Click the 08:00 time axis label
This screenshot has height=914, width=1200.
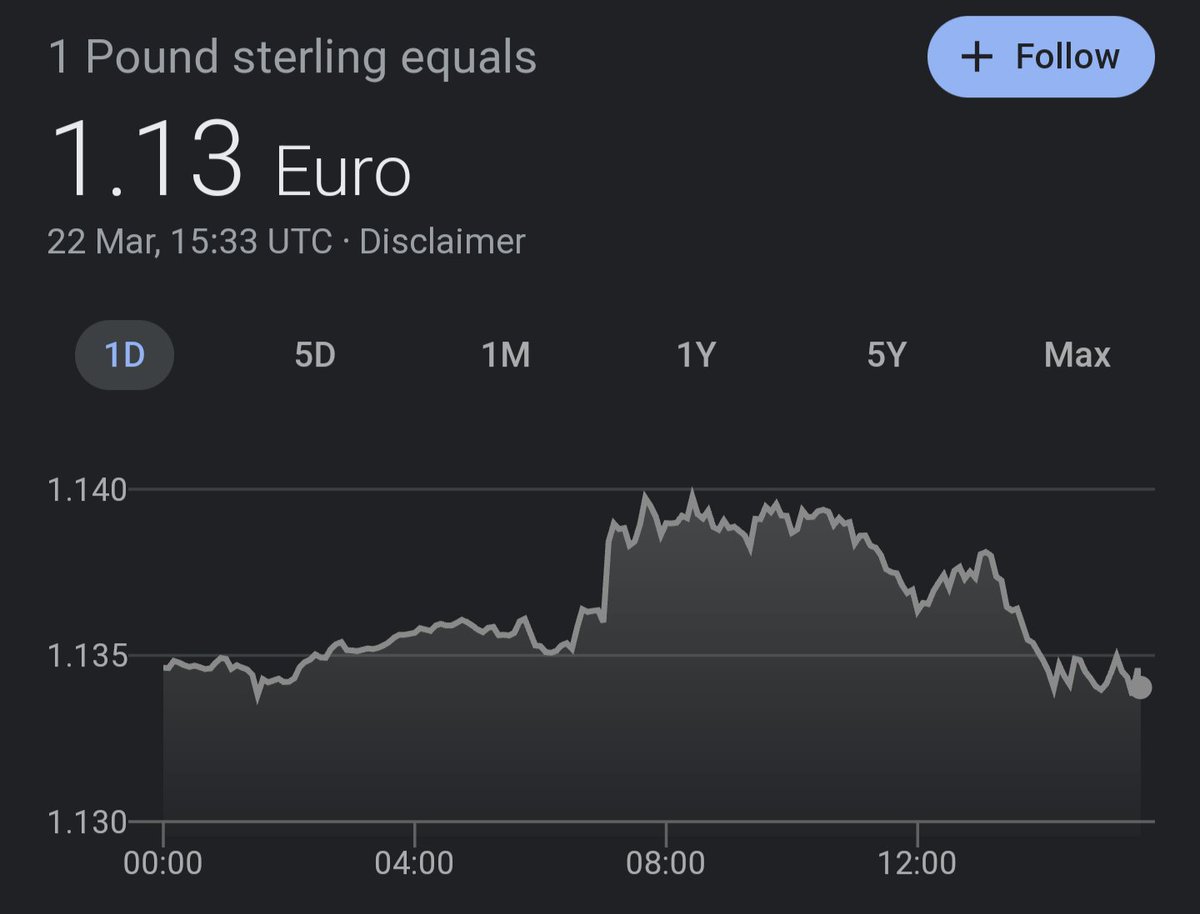pos(666,862)
